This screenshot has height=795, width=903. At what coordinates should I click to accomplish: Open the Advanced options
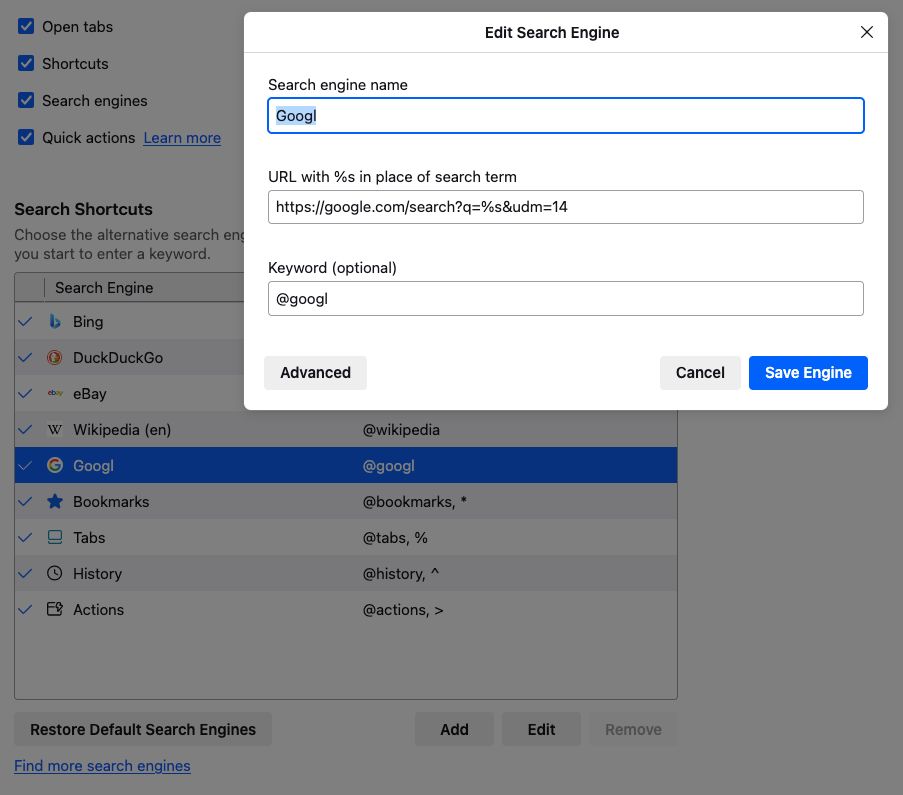[x=315, y=372]
